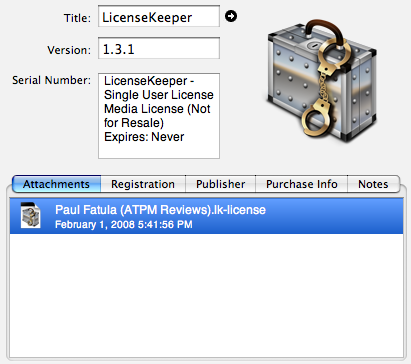This screenshot has width=411, height=364.
Task: Select the Paul Fatula (ATPM Reviews).lk-license attachment
Action: 206,216
